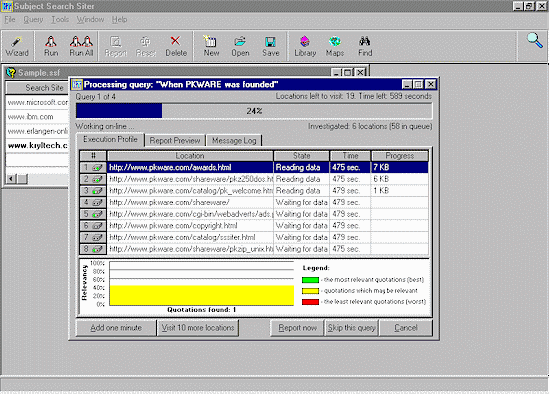This screenshot has width=550, height=394.
Task: Open the Maps globe icon
Action: (x=335, y=41)
